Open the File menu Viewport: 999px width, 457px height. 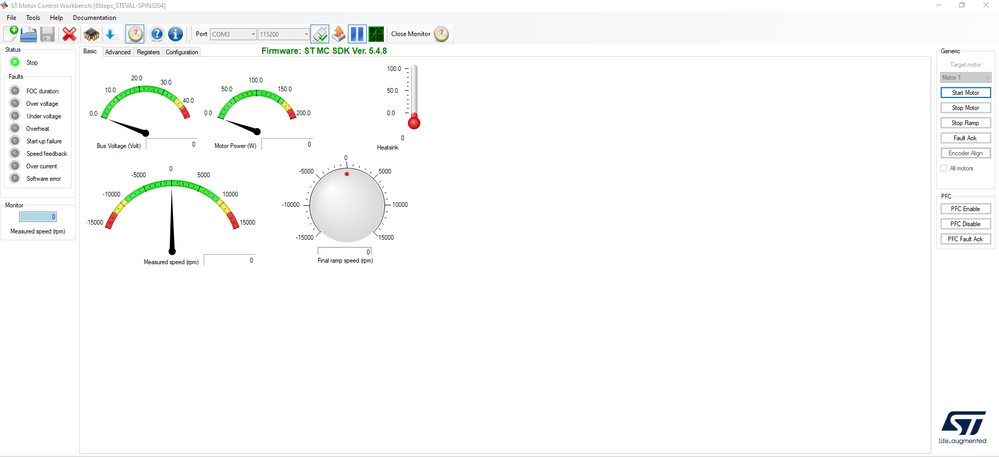pos(11,18)
